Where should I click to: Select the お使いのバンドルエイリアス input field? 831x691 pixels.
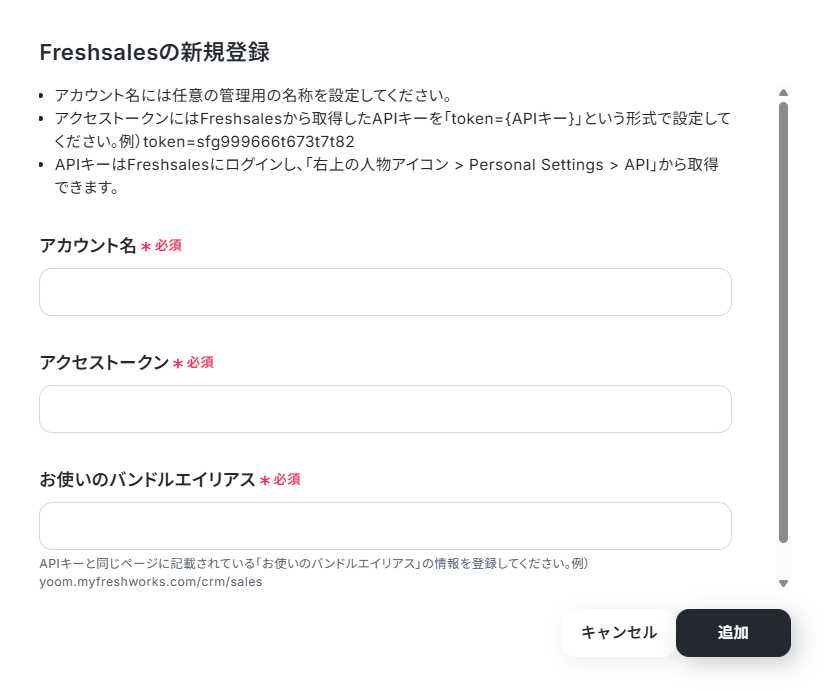click(385, 526)
